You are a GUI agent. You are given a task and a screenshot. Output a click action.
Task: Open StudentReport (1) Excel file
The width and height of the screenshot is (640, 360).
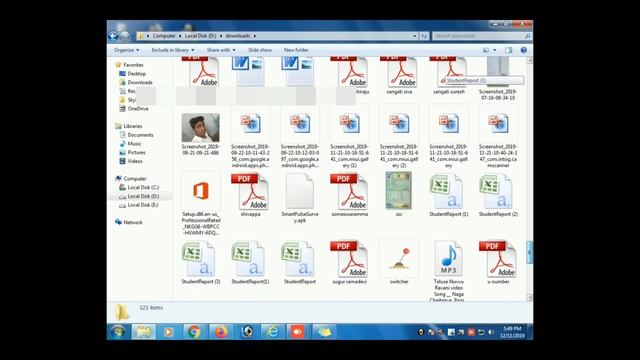point(448,195)
